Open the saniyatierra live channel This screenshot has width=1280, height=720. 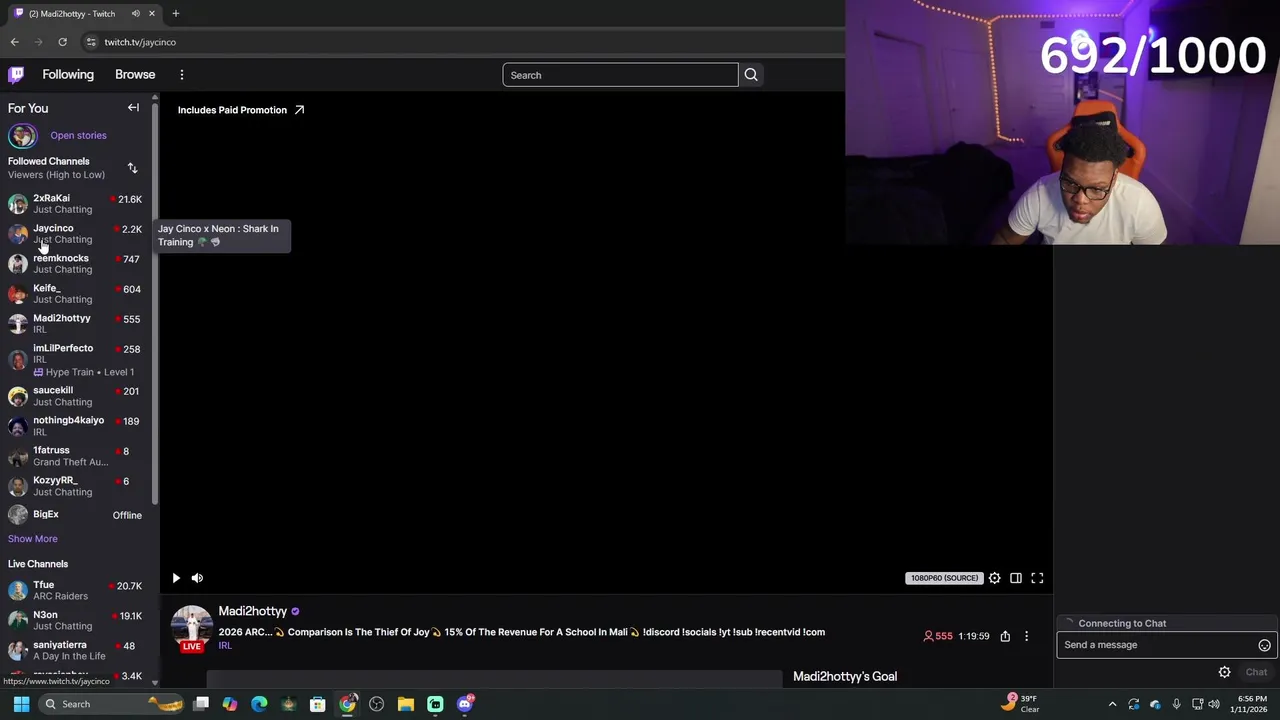78,651
